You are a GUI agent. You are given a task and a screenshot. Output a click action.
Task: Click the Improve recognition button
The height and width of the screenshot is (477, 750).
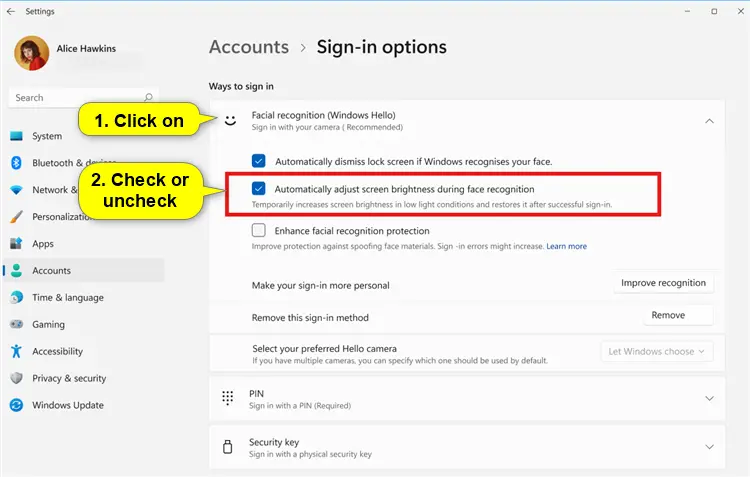pos(663,283)
